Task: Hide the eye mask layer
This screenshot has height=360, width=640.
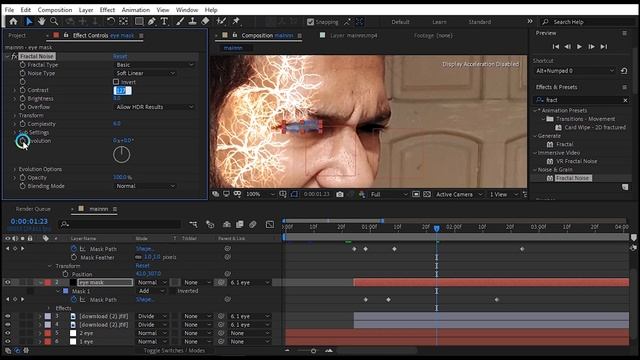Action: (x=7, y=282)
